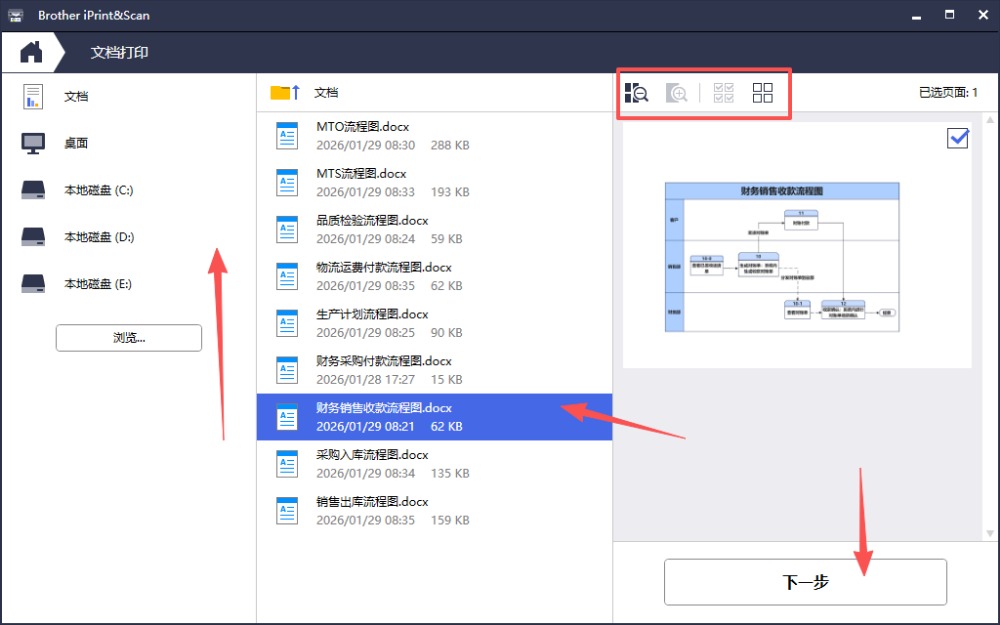Click the 下一步 button

(x=805, y=582)
